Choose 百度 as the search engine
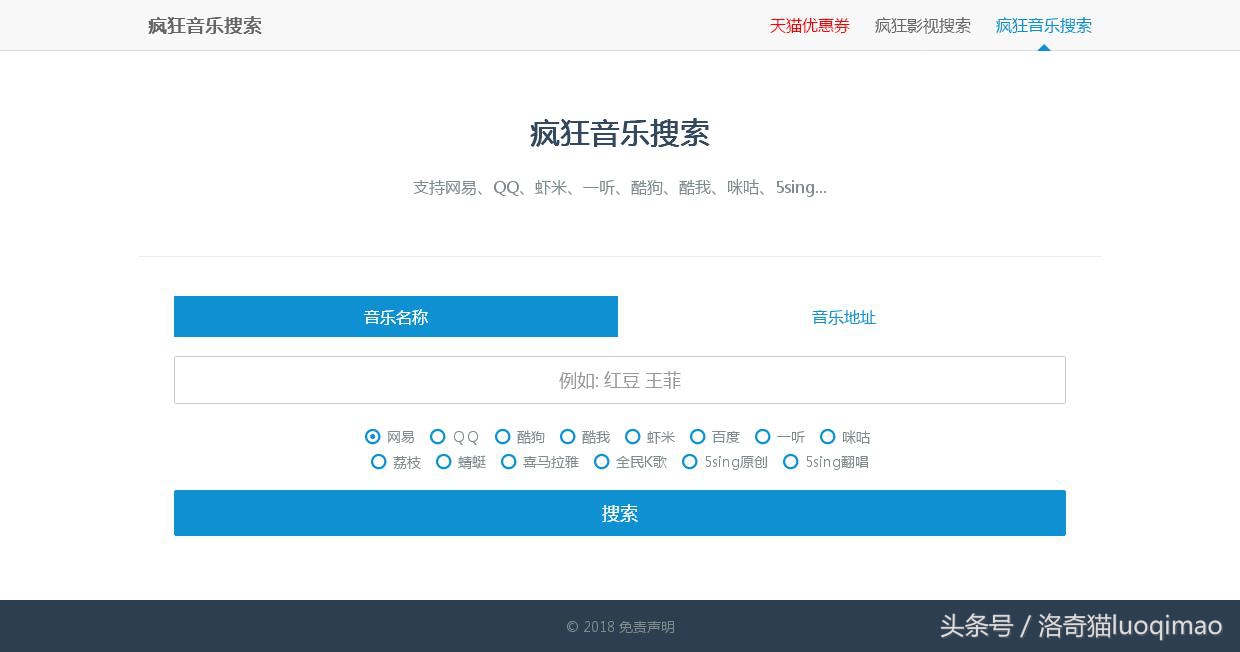Screen dimensions: 1240x652 tap(697, 437)
